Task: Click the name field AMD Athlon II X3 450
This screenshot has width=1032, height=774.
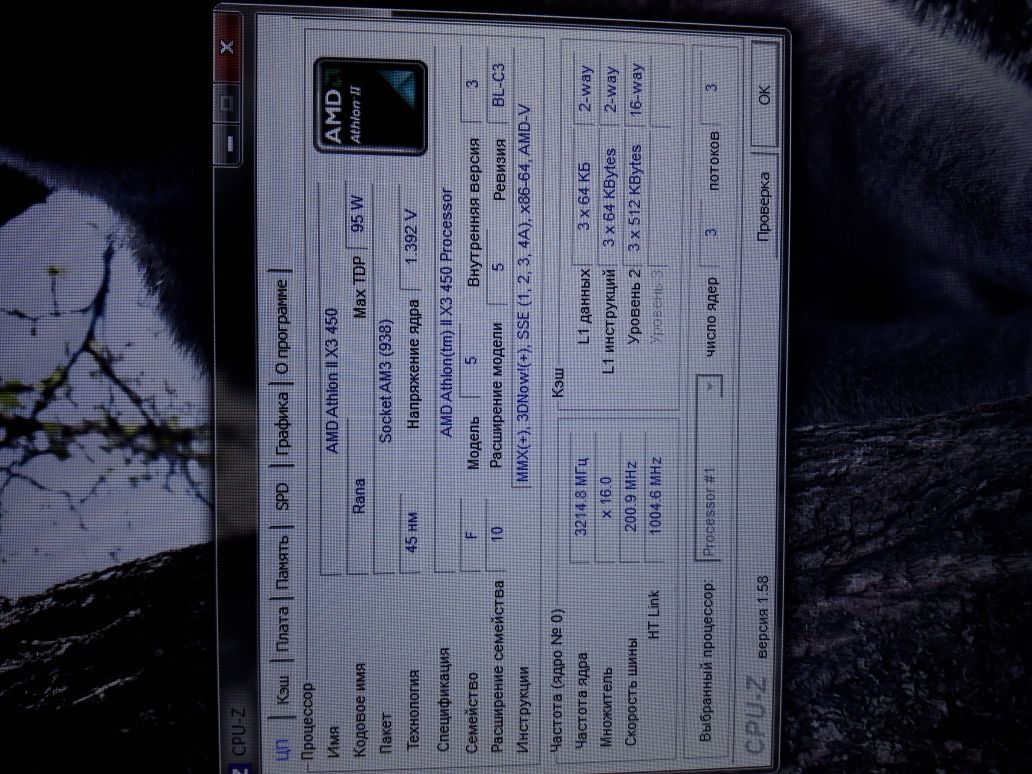Action: tap(332, 380)
